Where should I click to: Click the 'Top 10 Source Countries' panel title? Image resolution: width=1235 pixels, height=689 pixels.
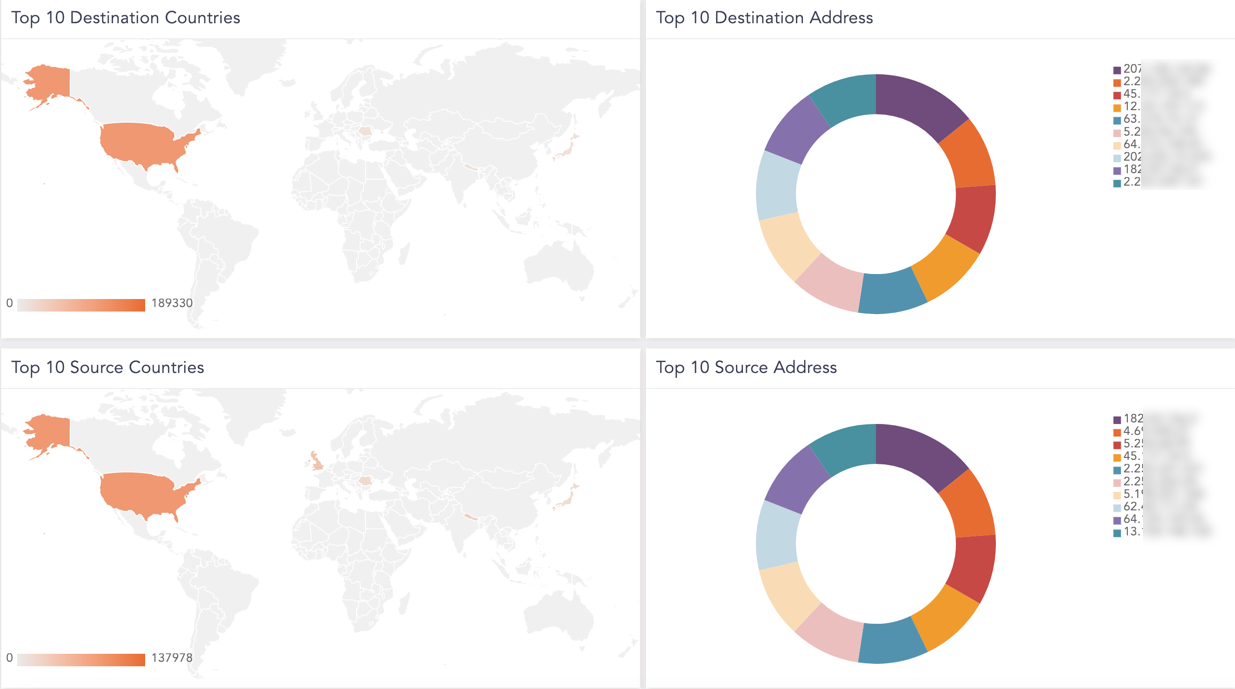[x=107, y=368]
